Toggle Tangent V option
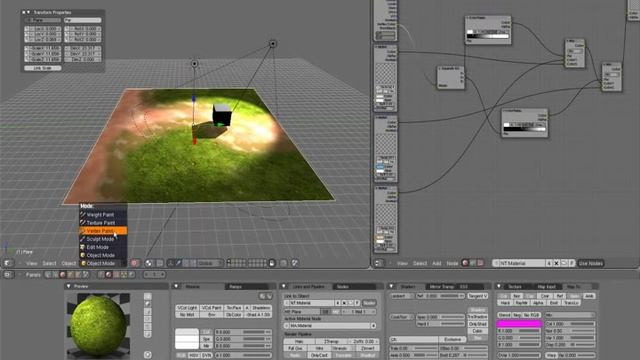This screenshot has height=360, width=640. [478, 296]
